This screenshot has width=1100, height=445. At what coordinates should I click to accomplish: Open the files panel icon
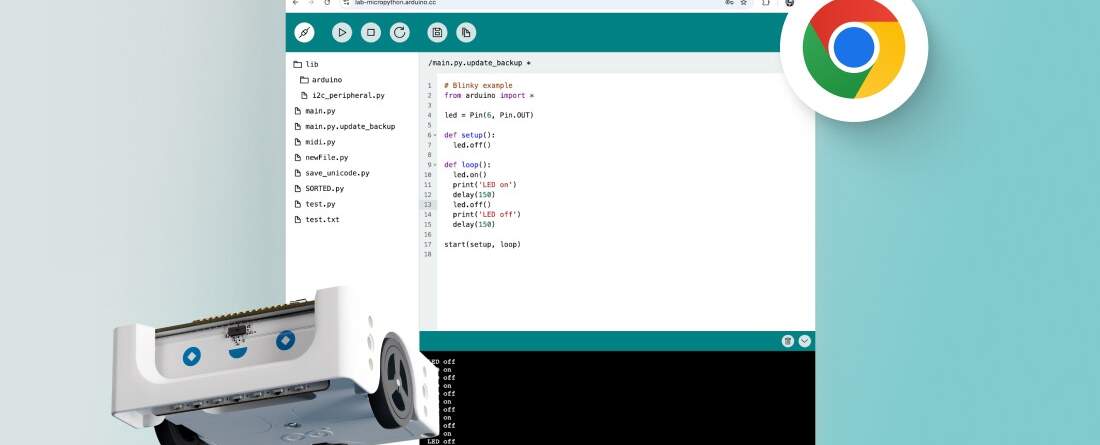point(466,33)
